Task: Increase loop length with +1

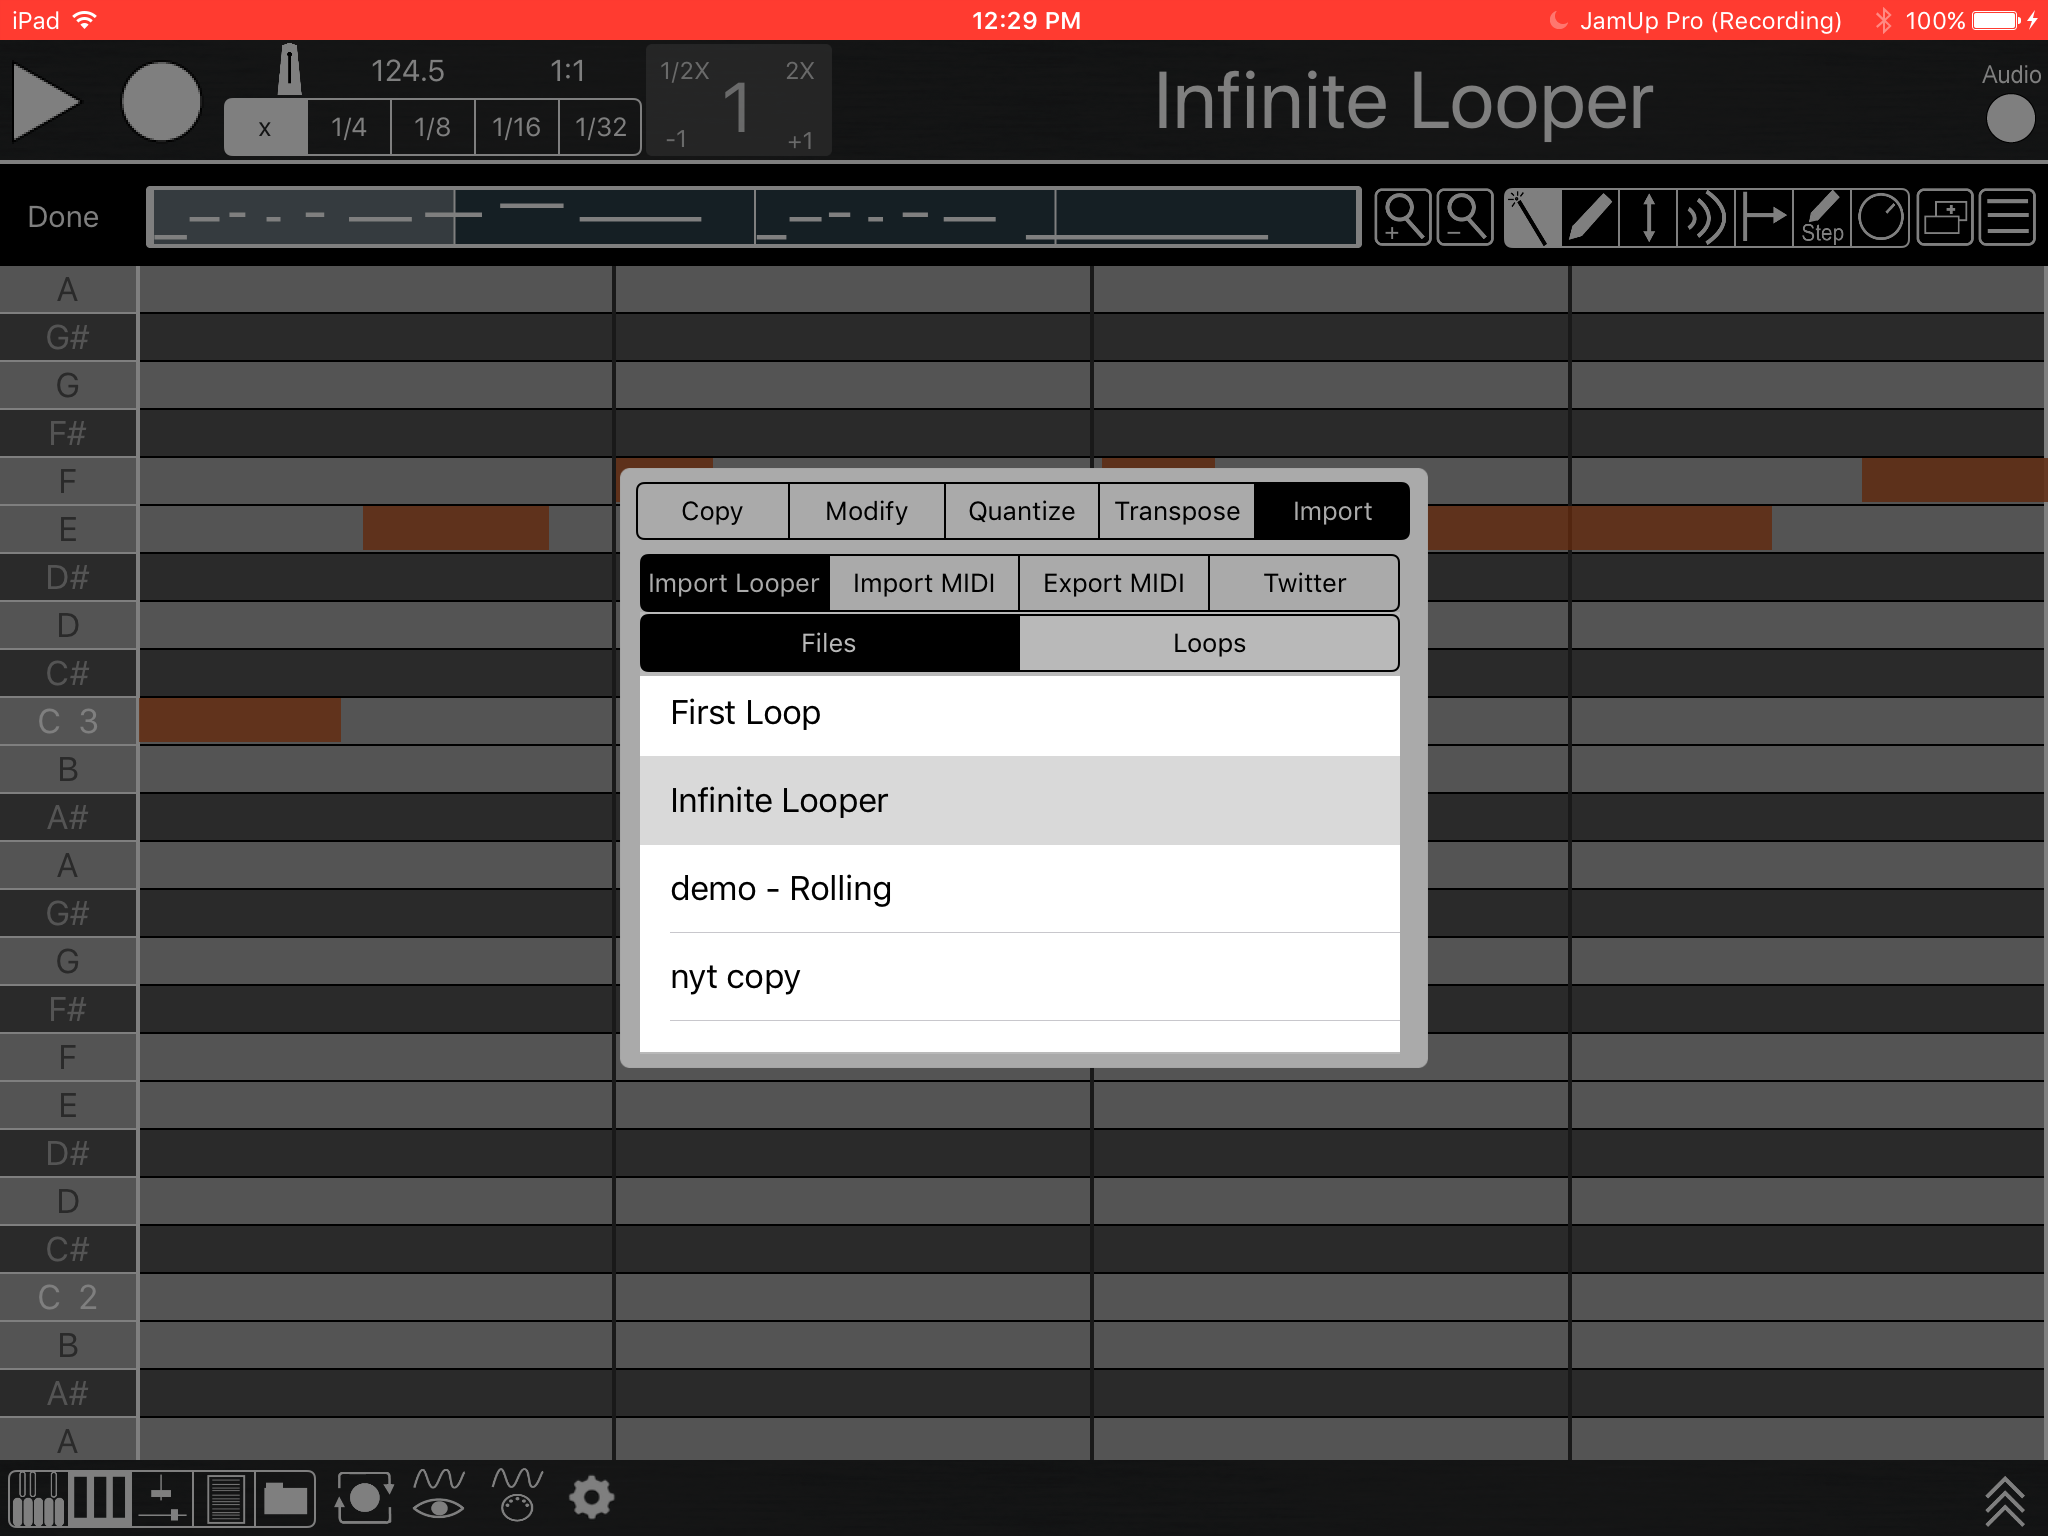Action: [x=800, y=141]
